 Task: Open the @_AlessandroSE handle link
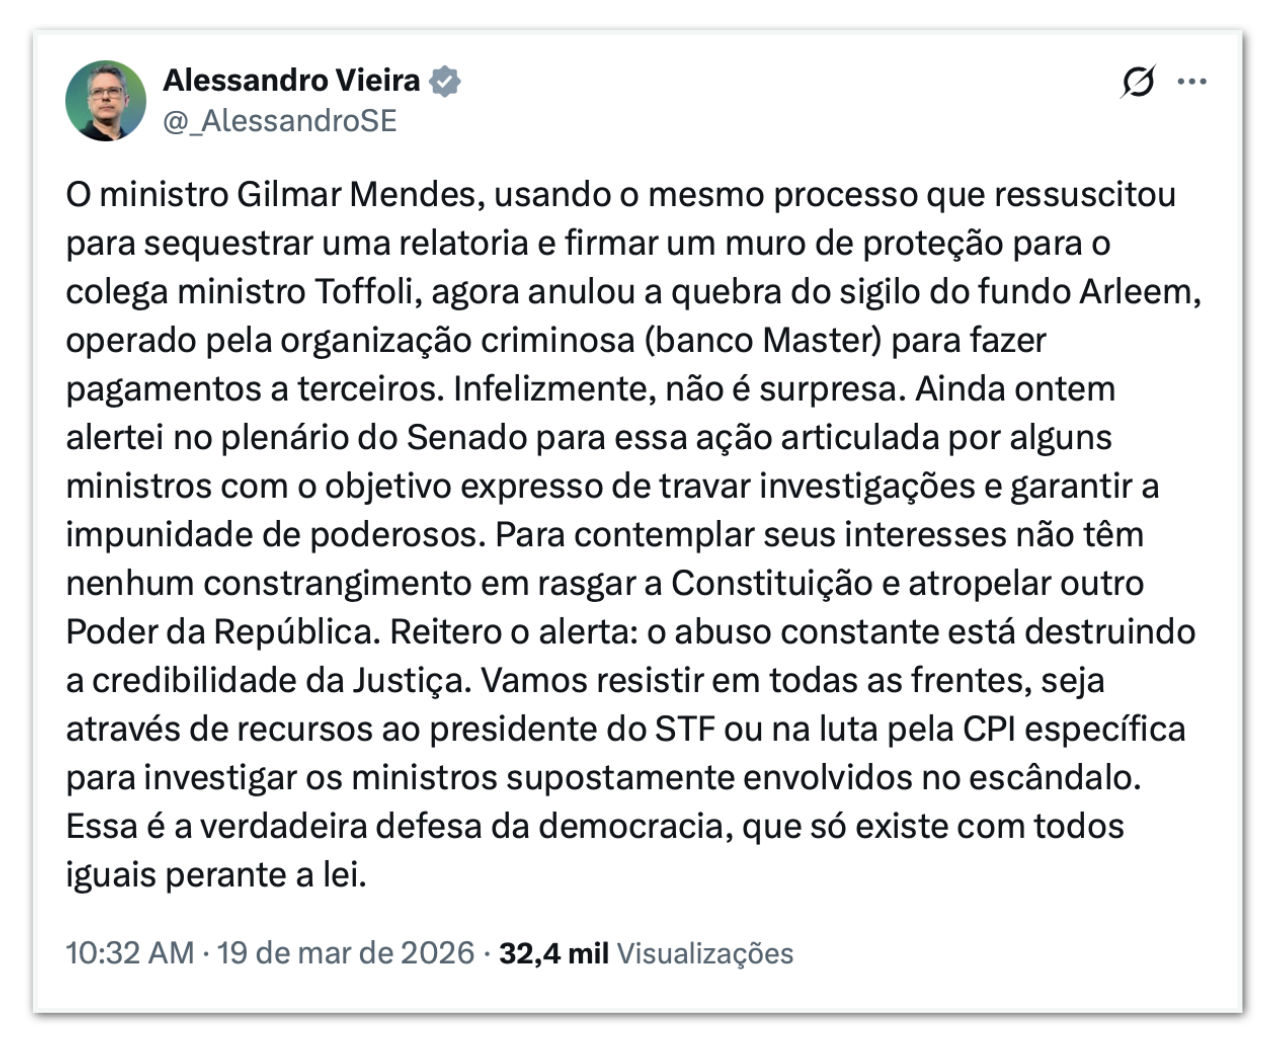280,121
